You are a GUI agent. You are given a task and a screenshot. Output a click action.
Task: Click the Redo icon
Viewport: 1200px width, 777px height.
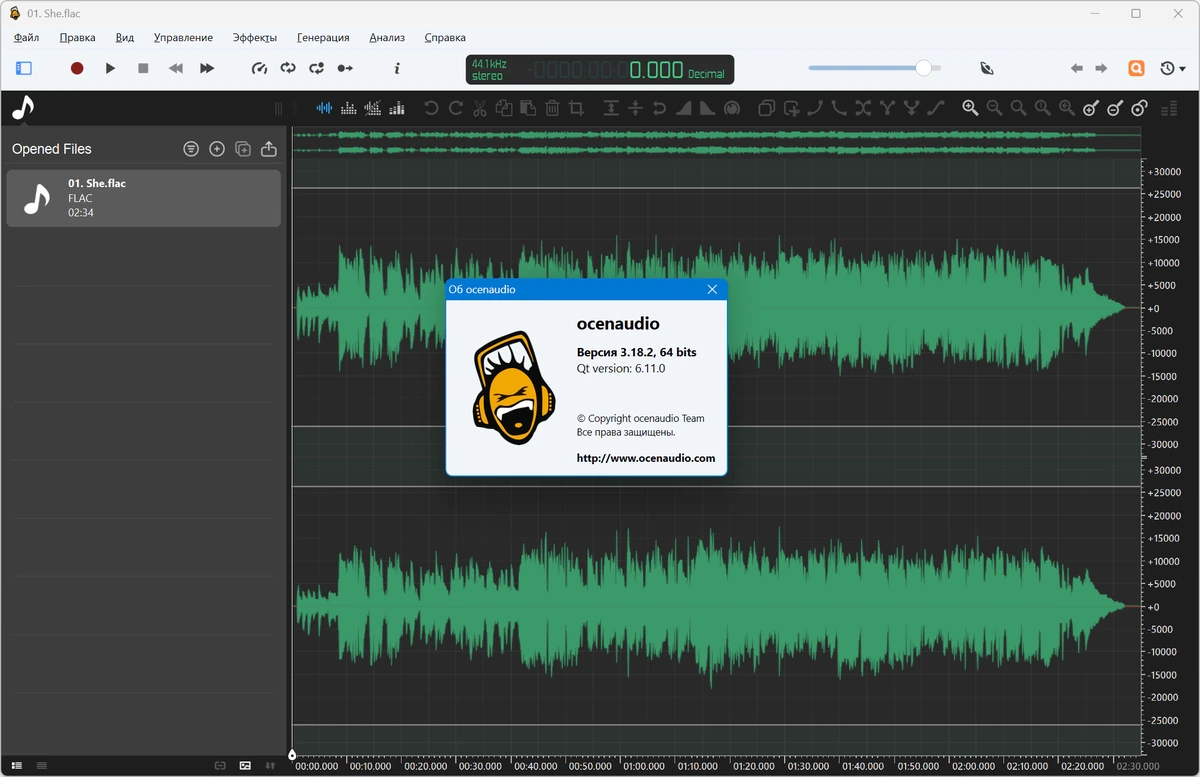click(x=456, y=108)
